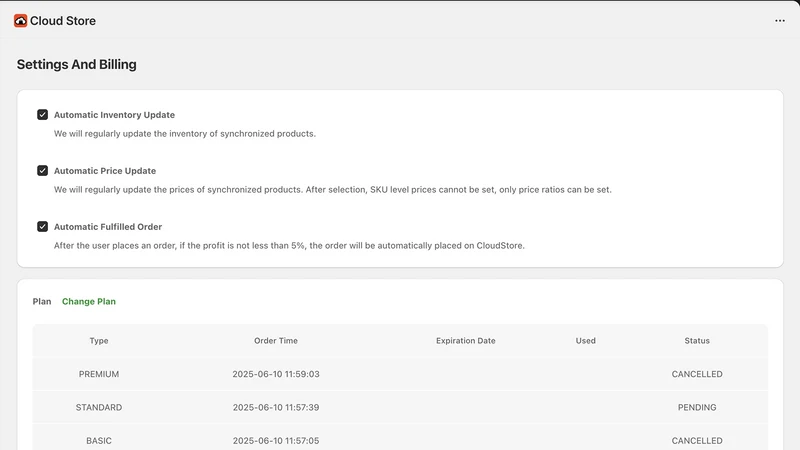Click the Change Plan link
The height and width of the screenshot is (450, 800).
89,302
